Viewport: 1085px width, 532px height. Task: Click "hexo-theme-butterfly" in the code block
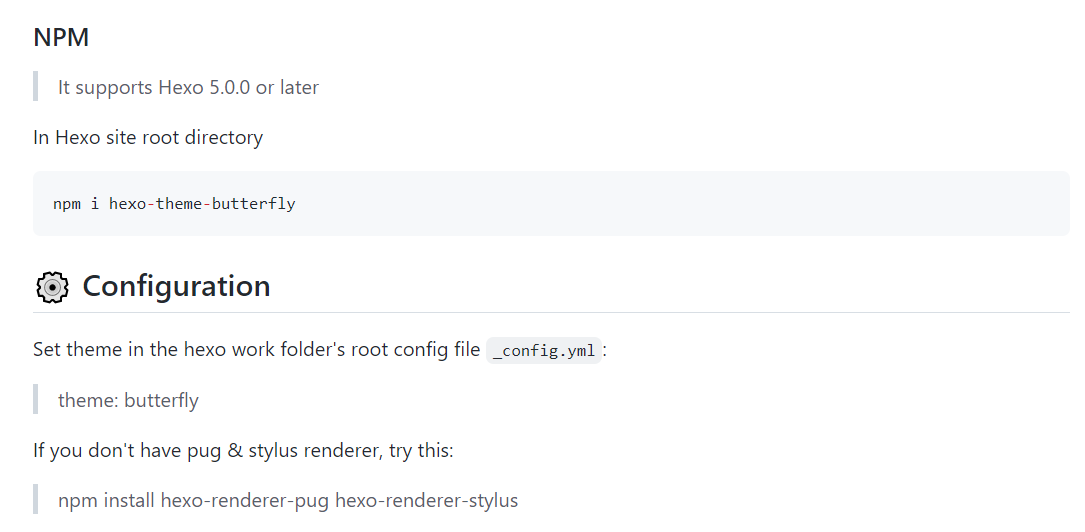pyautogui.click(x=202, y=204)
